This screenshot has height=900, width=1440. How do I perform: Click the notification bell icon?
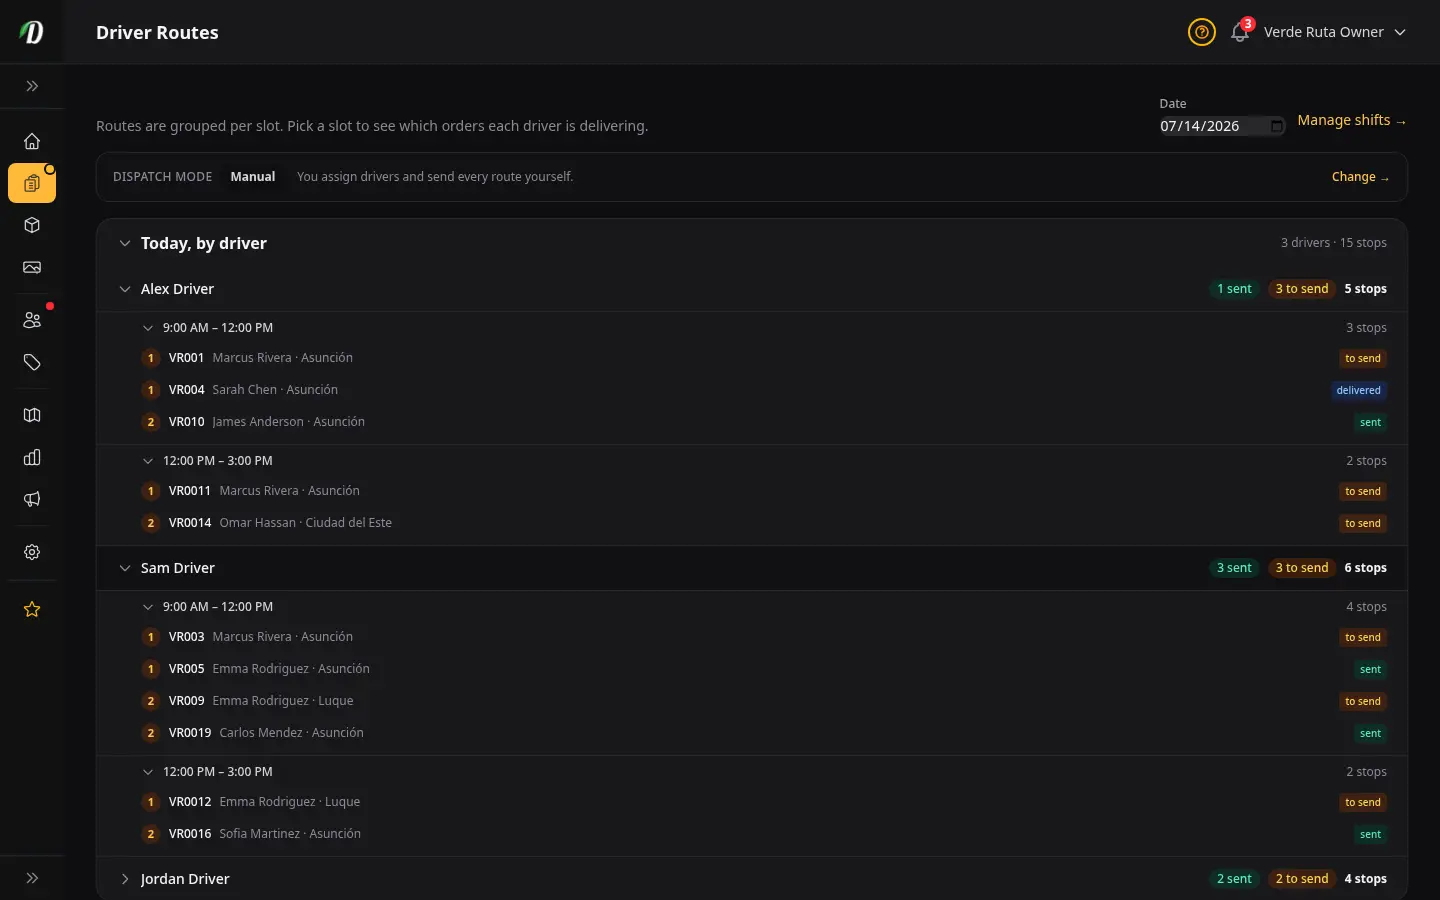coord(1240,32)
